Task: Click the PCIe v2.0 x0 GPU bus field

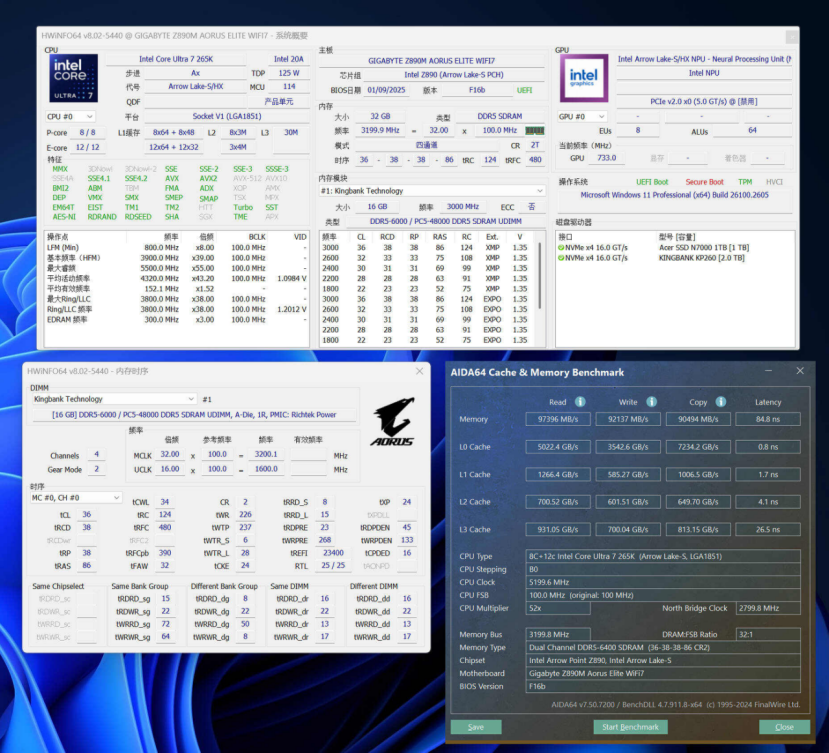Action: pyautogui.click(x=704, y=102)
